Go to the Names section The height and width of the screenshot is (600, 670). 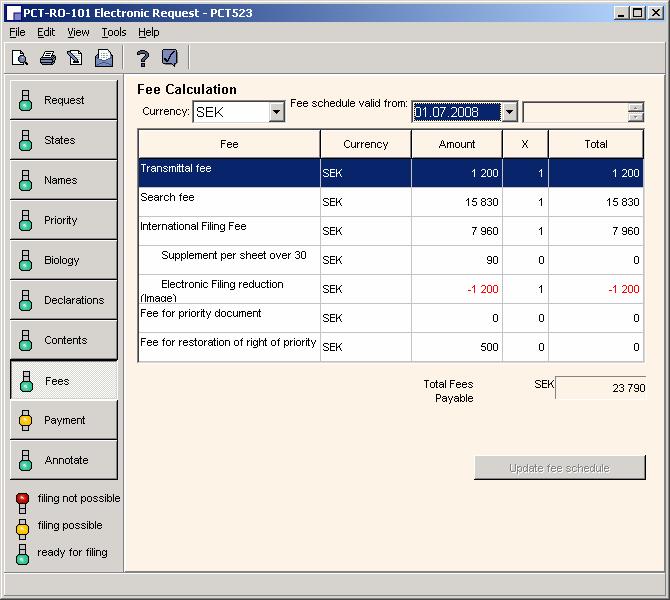(64, 180)
